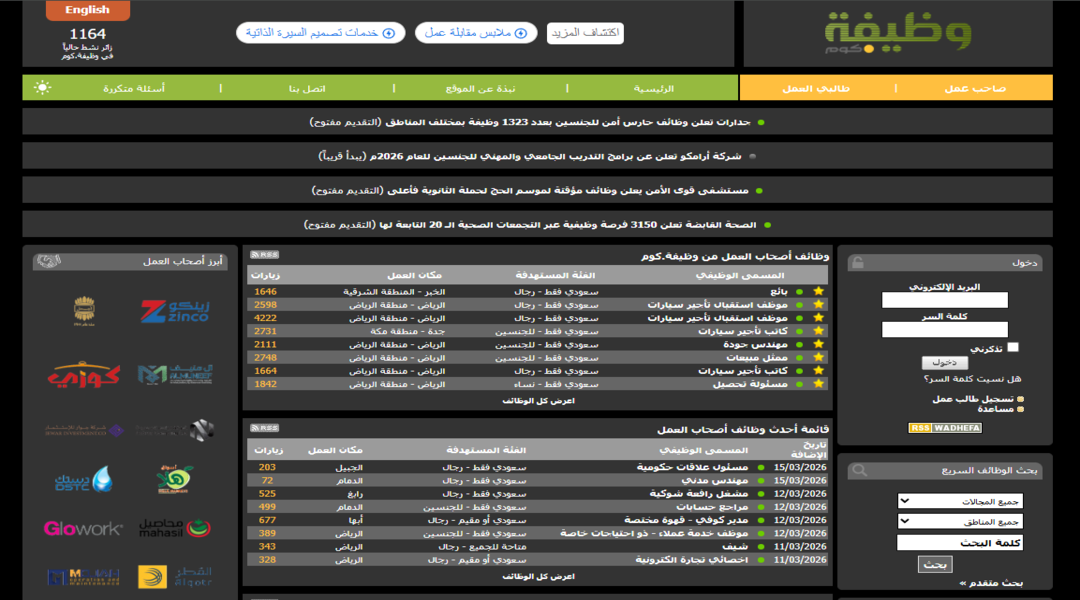Click the RSS WADHEFA badge under the login form
Screen dimensions: 1080x600
point(944,426)
